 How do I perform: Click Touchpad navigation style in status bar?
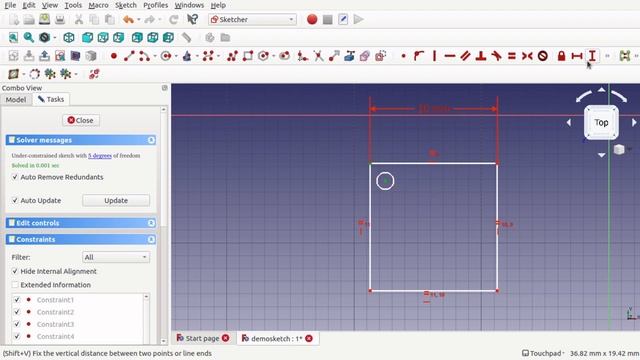543,353
